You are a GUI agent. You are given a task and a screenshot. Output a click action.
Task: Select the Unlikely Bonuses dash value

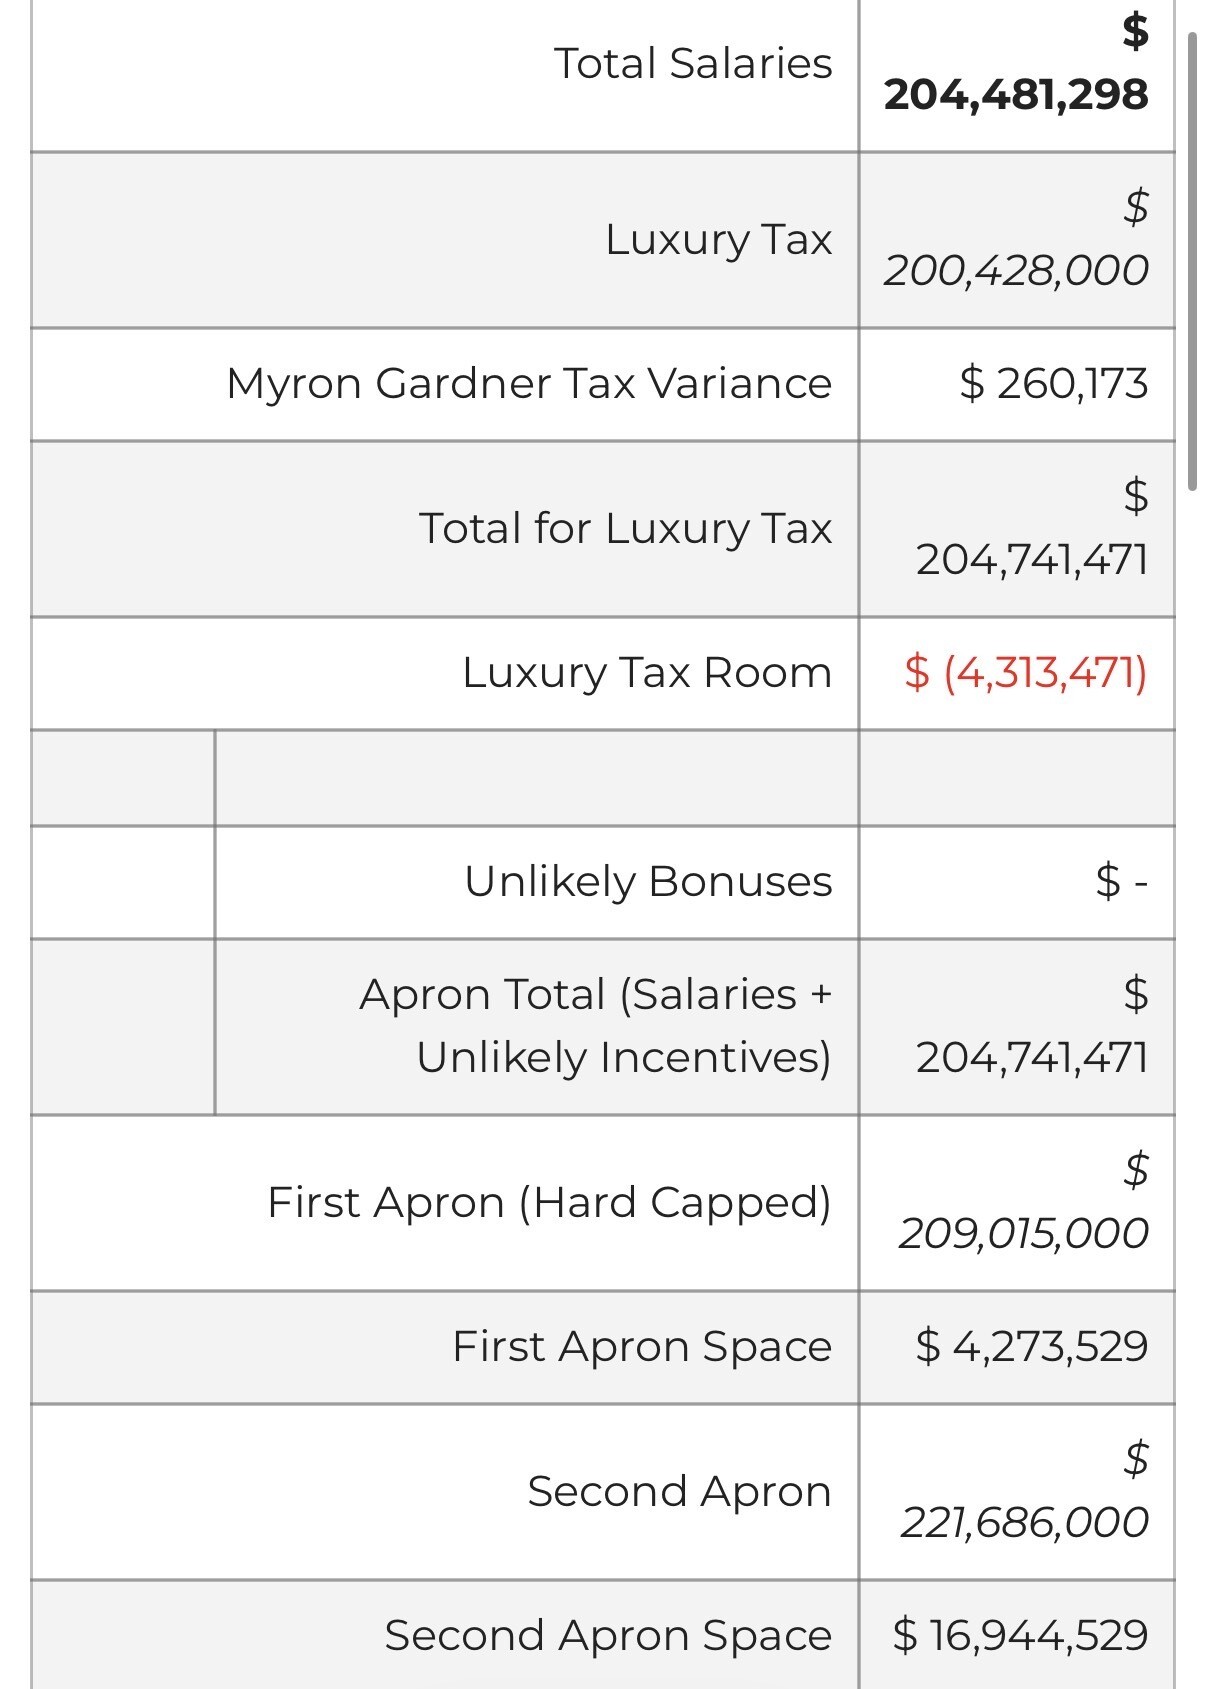pos(1122,882)
